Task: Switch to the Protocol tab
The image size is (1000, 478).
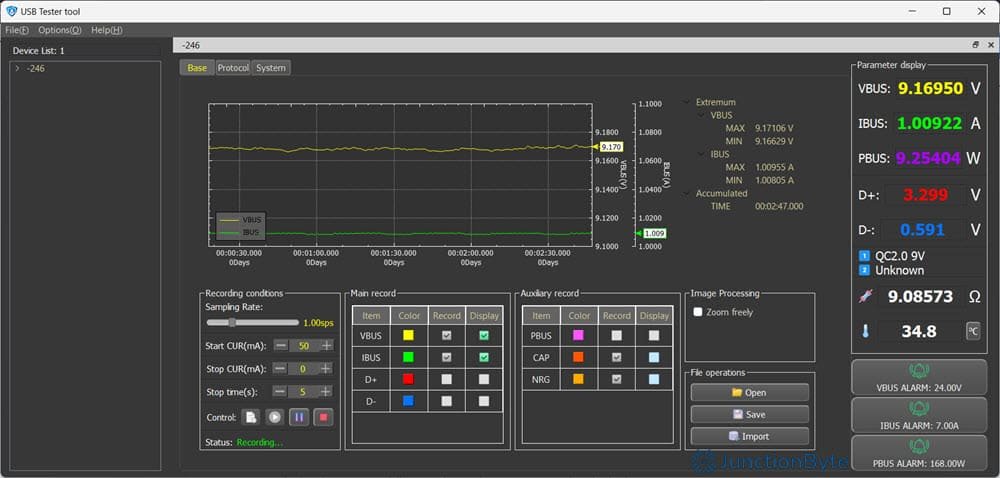Action: [x=233, y=68]
